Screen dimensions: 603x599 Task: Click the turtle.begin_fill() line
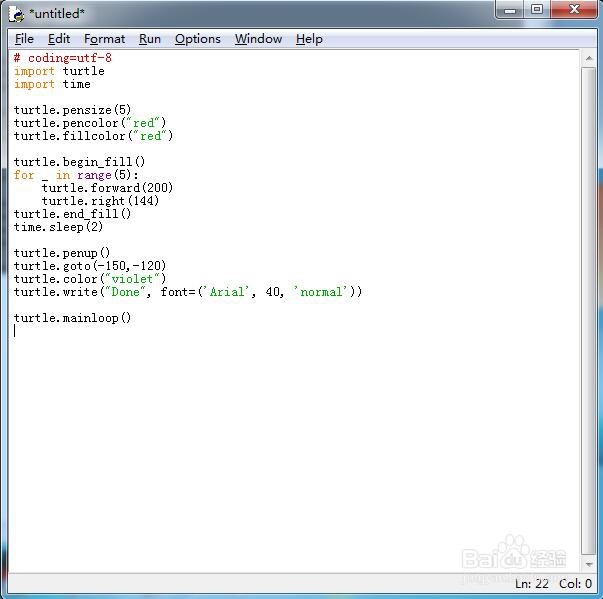tap(80, 162)
